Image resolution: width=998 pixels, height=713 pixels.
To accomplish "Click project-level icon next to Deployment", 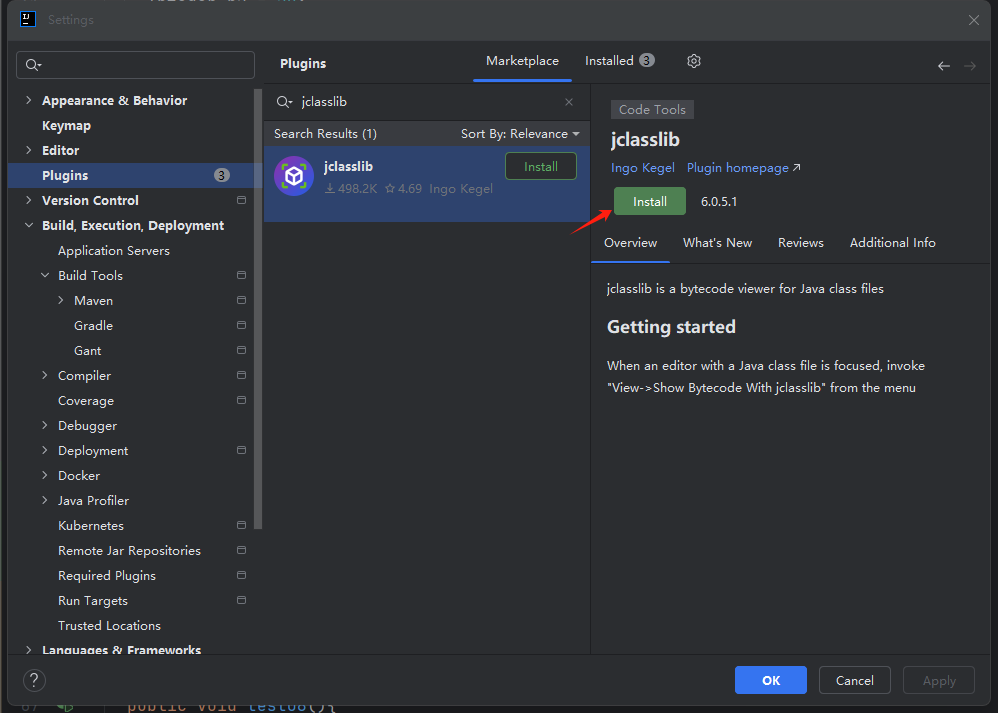I will click(241, 450).
